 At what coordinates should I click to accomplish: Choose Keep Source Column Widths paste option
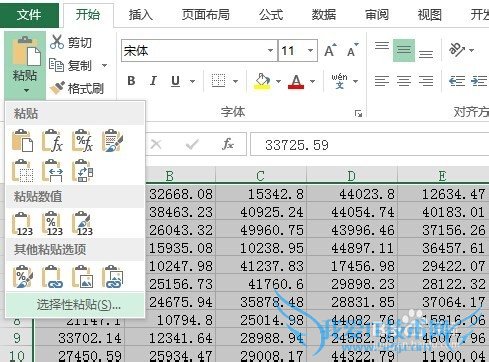[53, 171]
